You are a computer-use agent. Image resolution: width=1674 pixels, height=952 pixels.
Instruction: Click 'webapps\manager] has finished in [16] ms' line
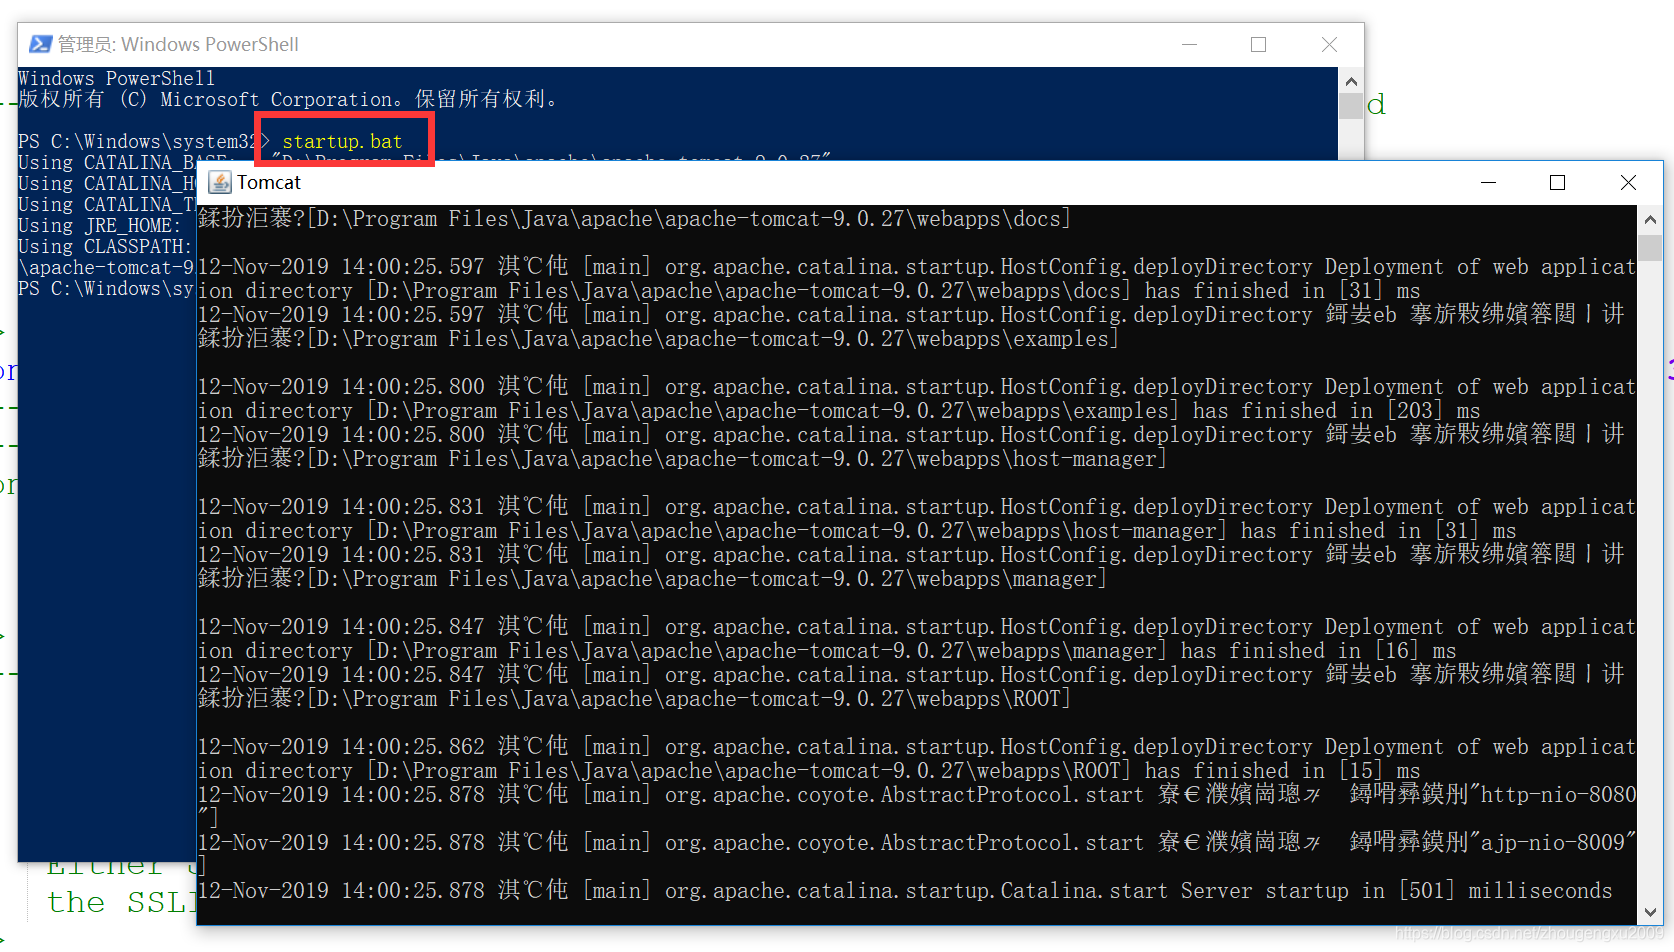[826, 651]
